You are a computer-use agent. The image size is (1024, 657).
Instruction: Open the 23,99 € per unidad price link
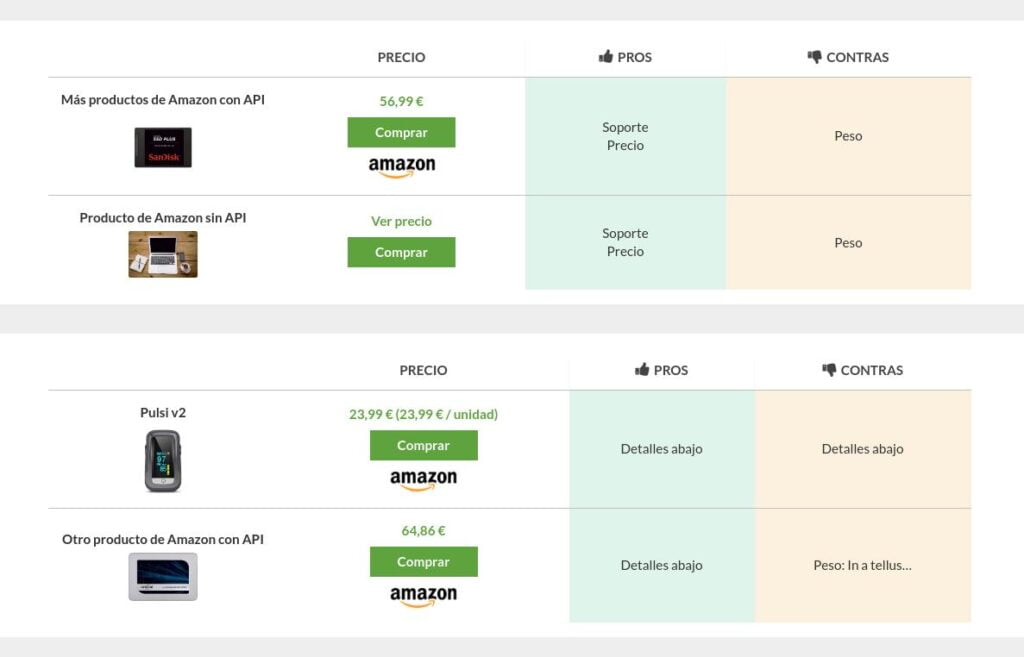(x=423, y=414)
